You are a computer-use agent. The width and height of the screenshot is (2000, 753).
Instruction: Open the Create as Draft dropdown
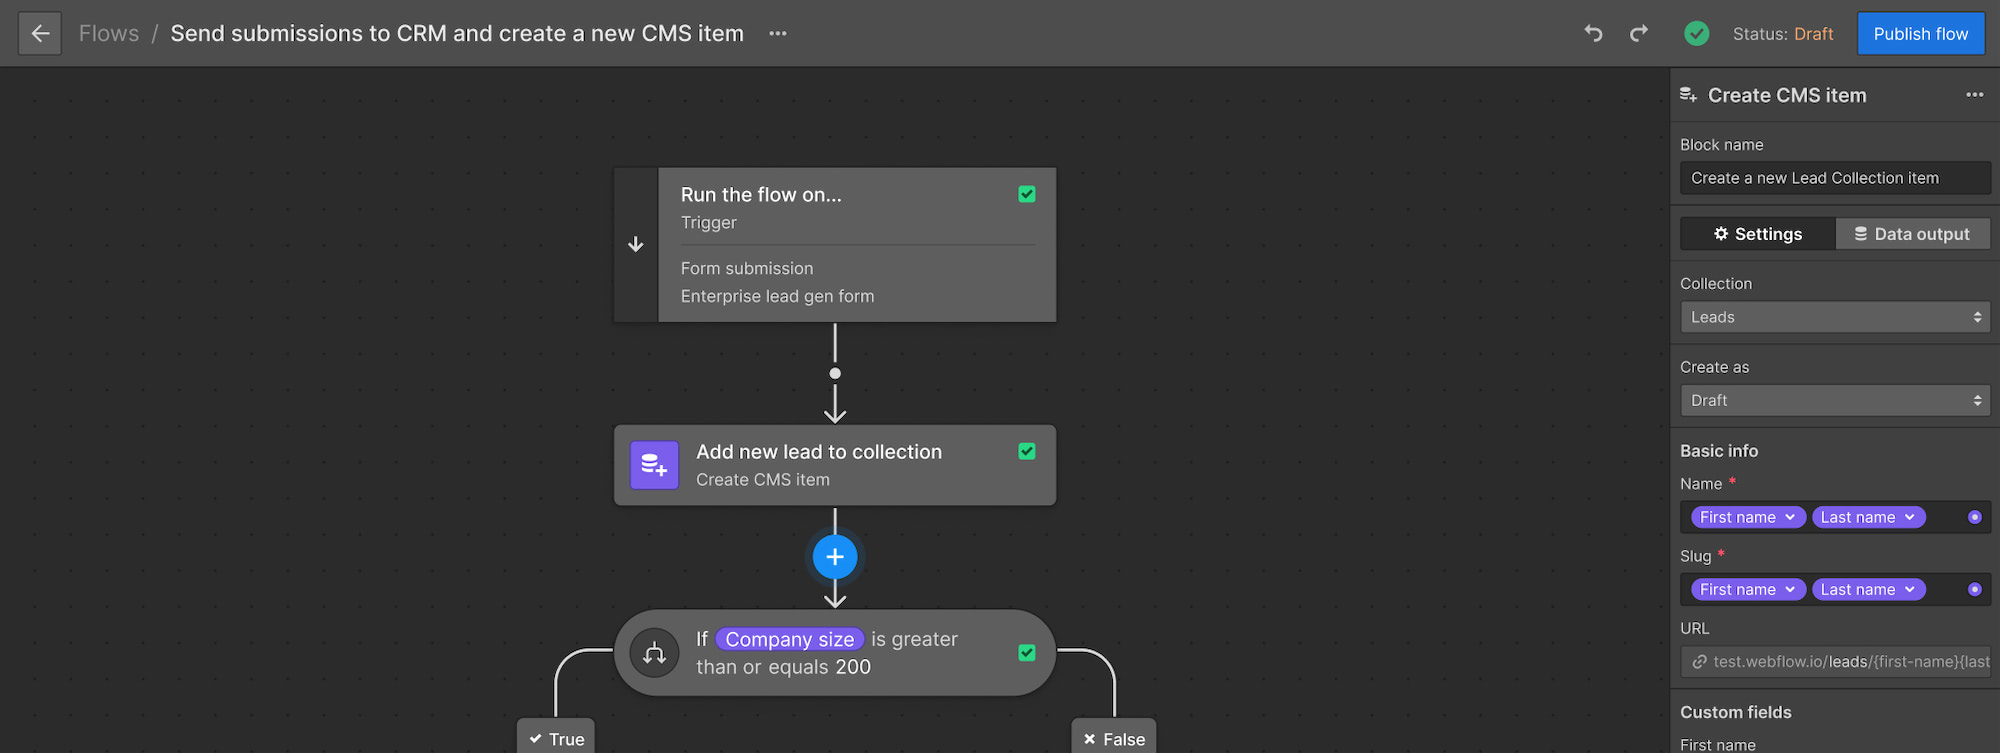pos(1834,400)
